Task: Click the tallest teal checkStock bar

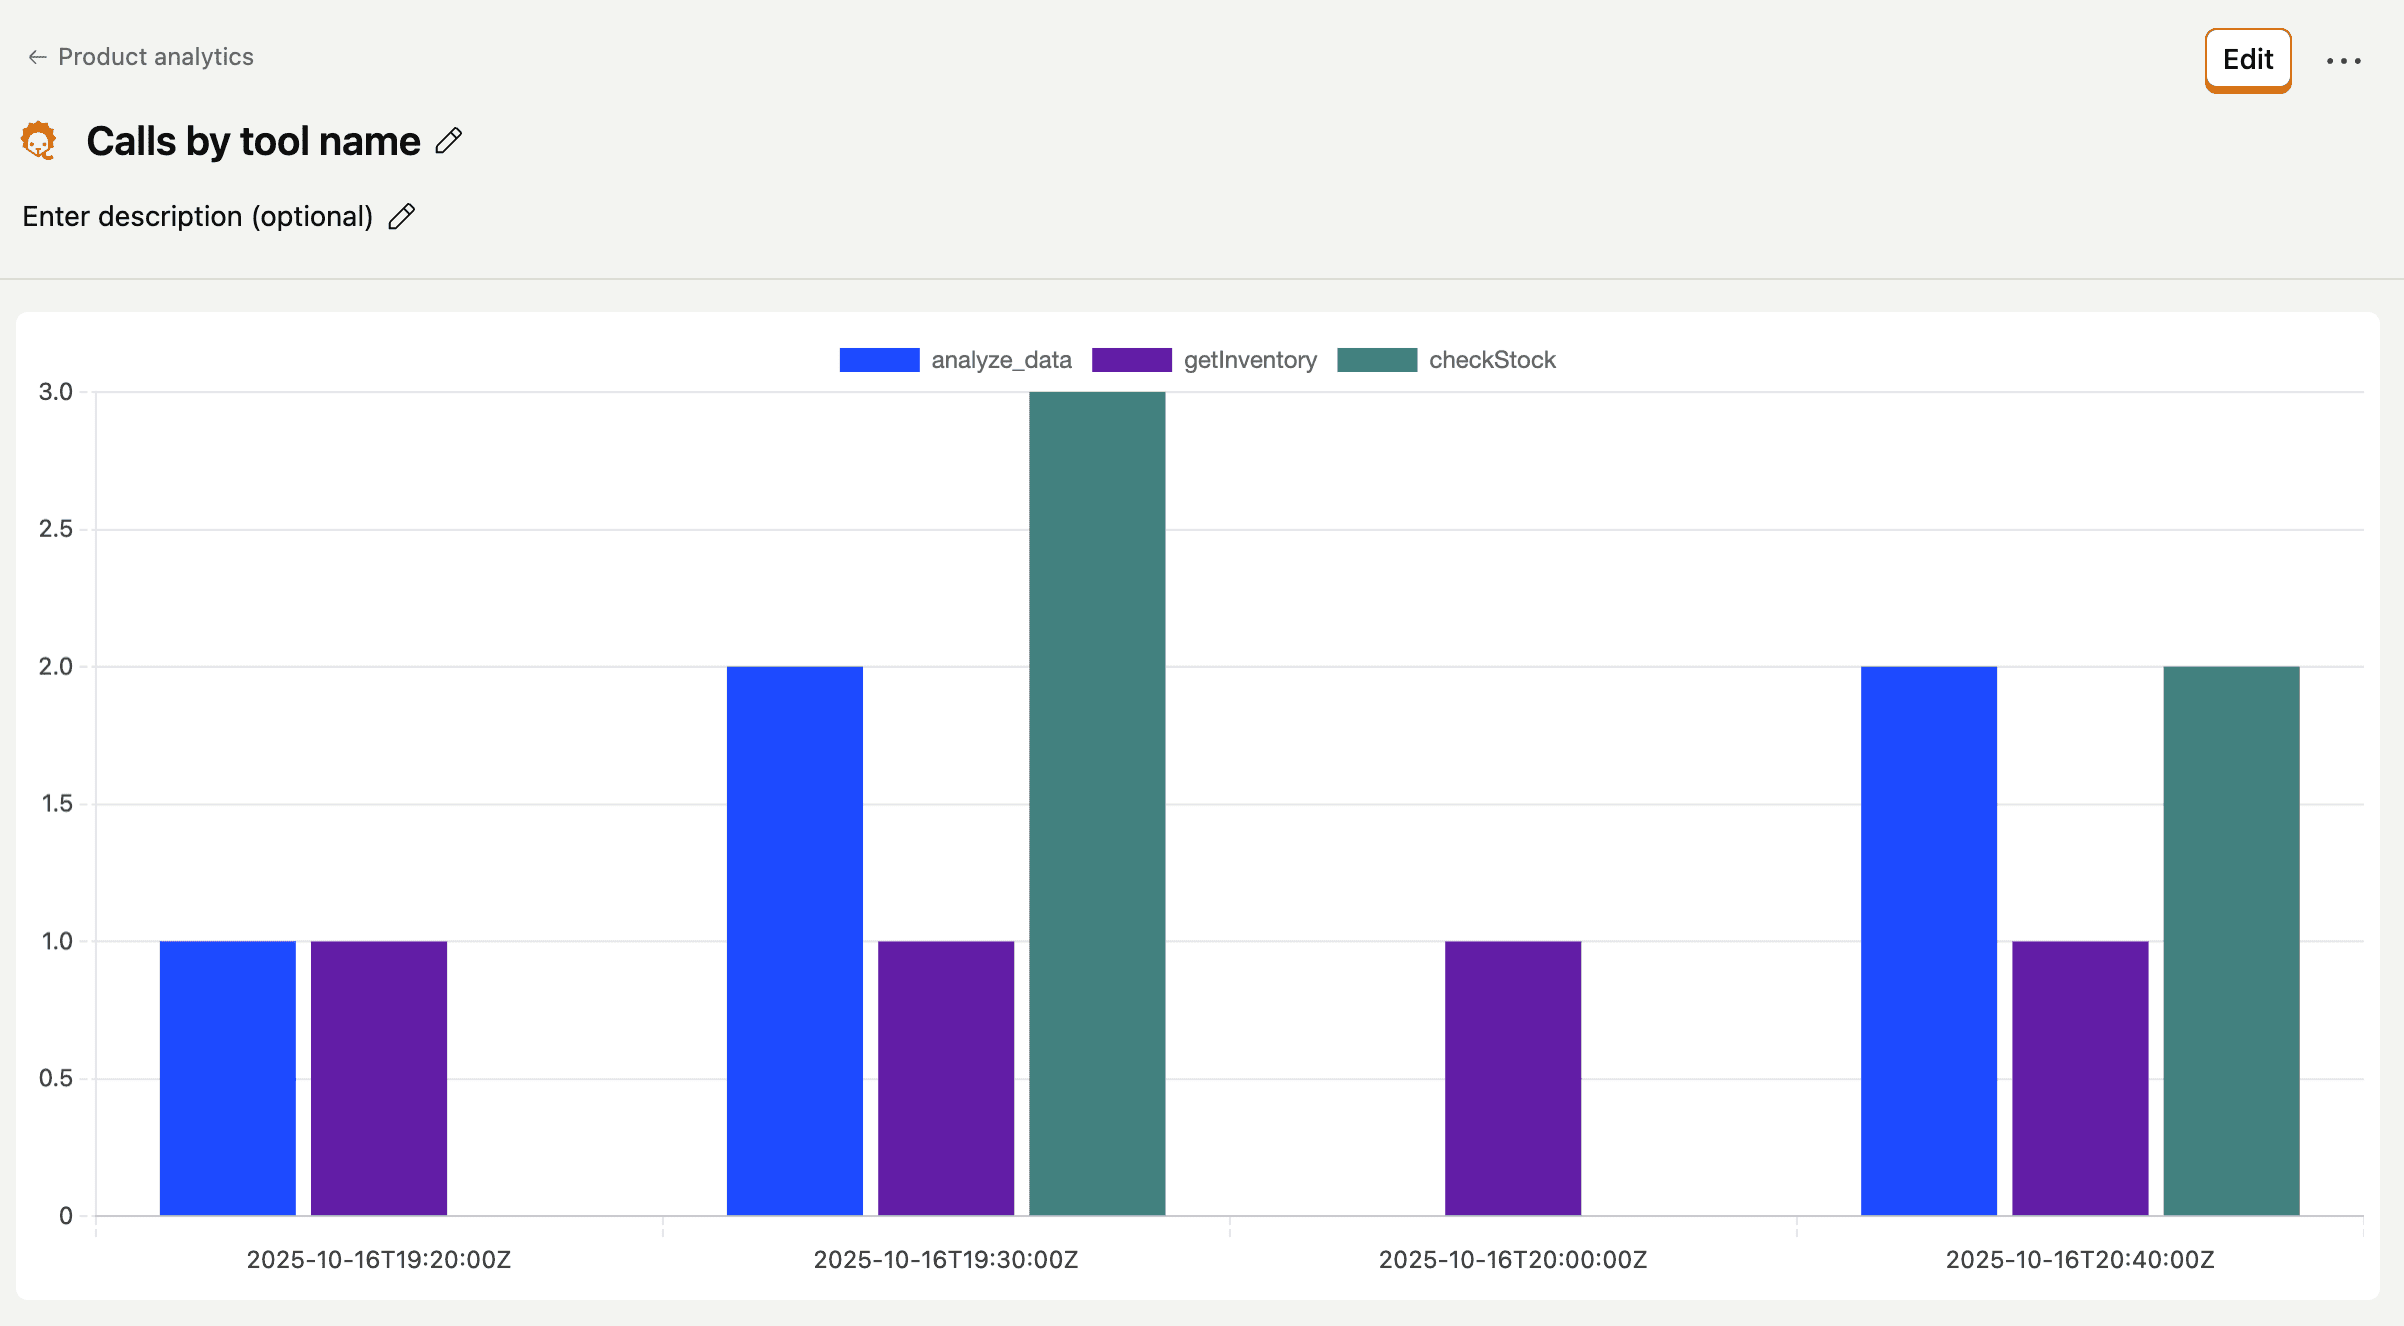Action: pos(1097,803)
